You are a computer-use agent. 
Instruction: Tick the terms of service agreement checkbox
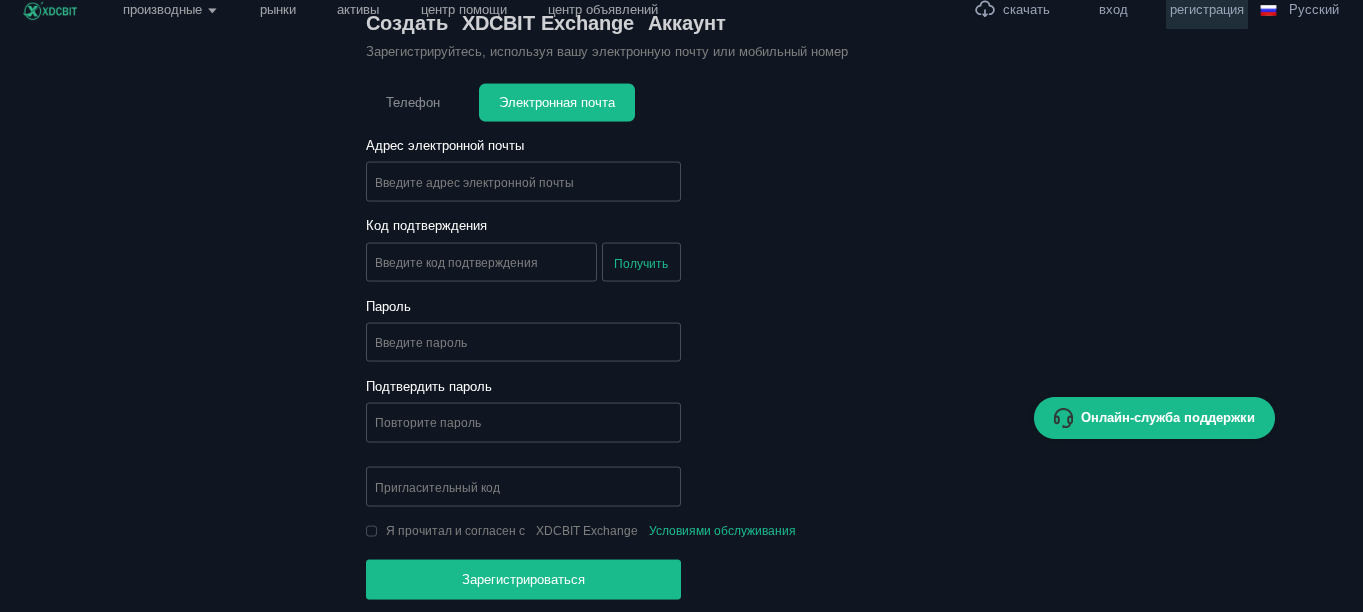click(372, 531)
